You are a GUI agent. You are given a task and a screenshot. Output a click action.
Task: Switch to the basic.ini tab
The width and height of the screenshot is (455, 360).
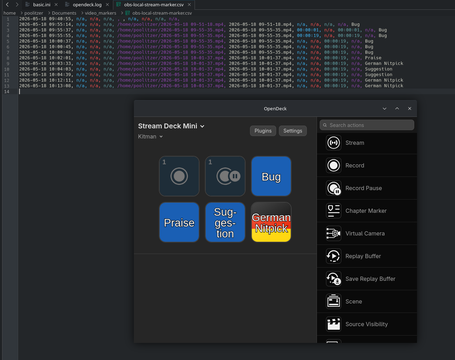tap(42, 5)
